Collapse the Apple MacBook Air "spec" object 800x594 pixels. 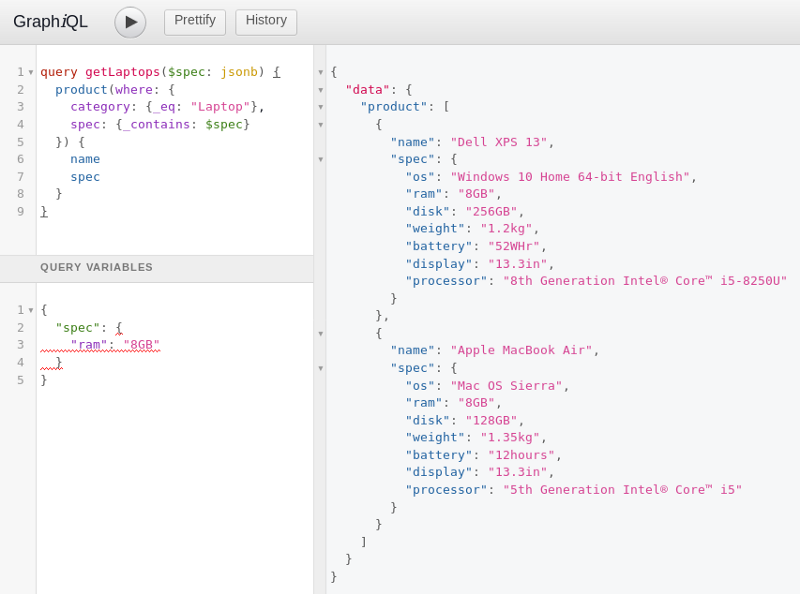pos(320,368)
